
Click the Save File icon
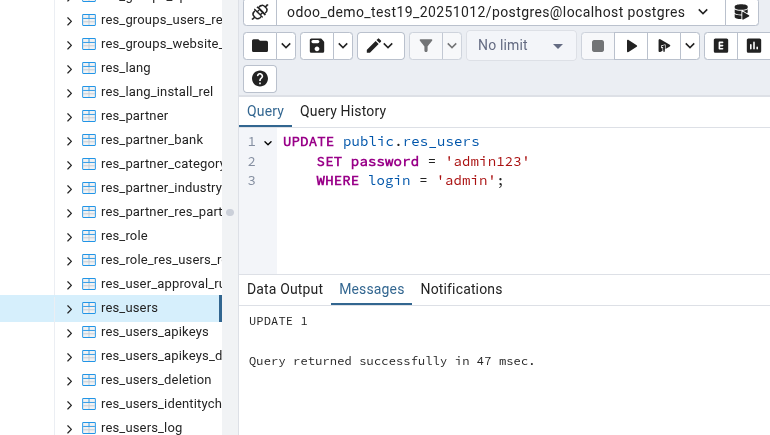pyautogui.click(x=317, y=46)
